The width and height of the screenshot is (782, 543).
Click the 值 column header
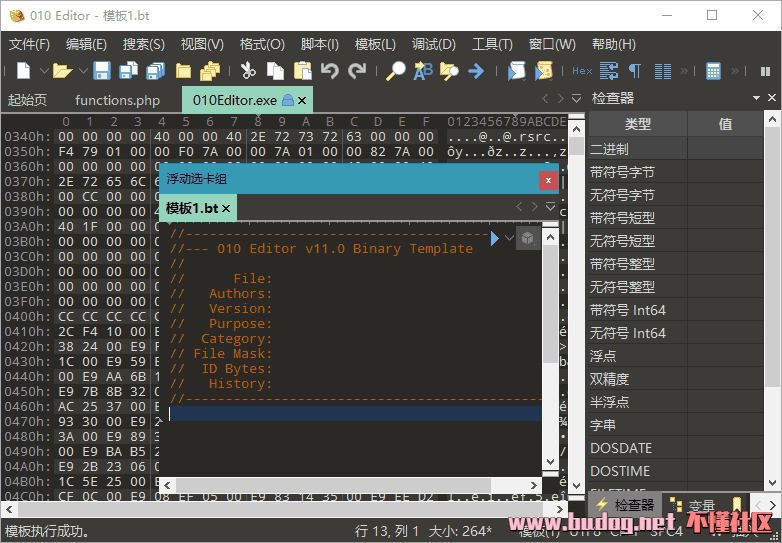725,124
